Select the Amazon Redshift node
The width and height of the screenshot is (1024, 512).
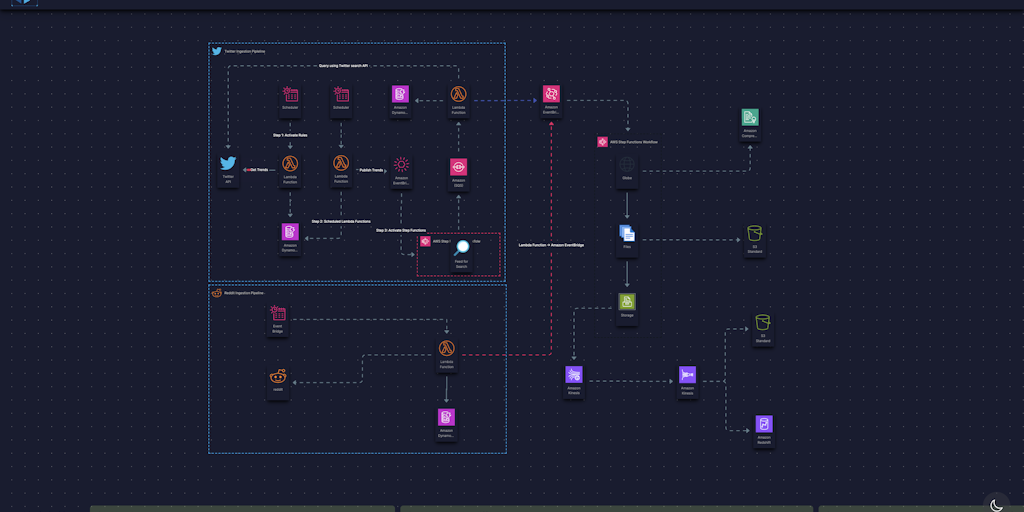pyautogui.click(x=763, y=424)
